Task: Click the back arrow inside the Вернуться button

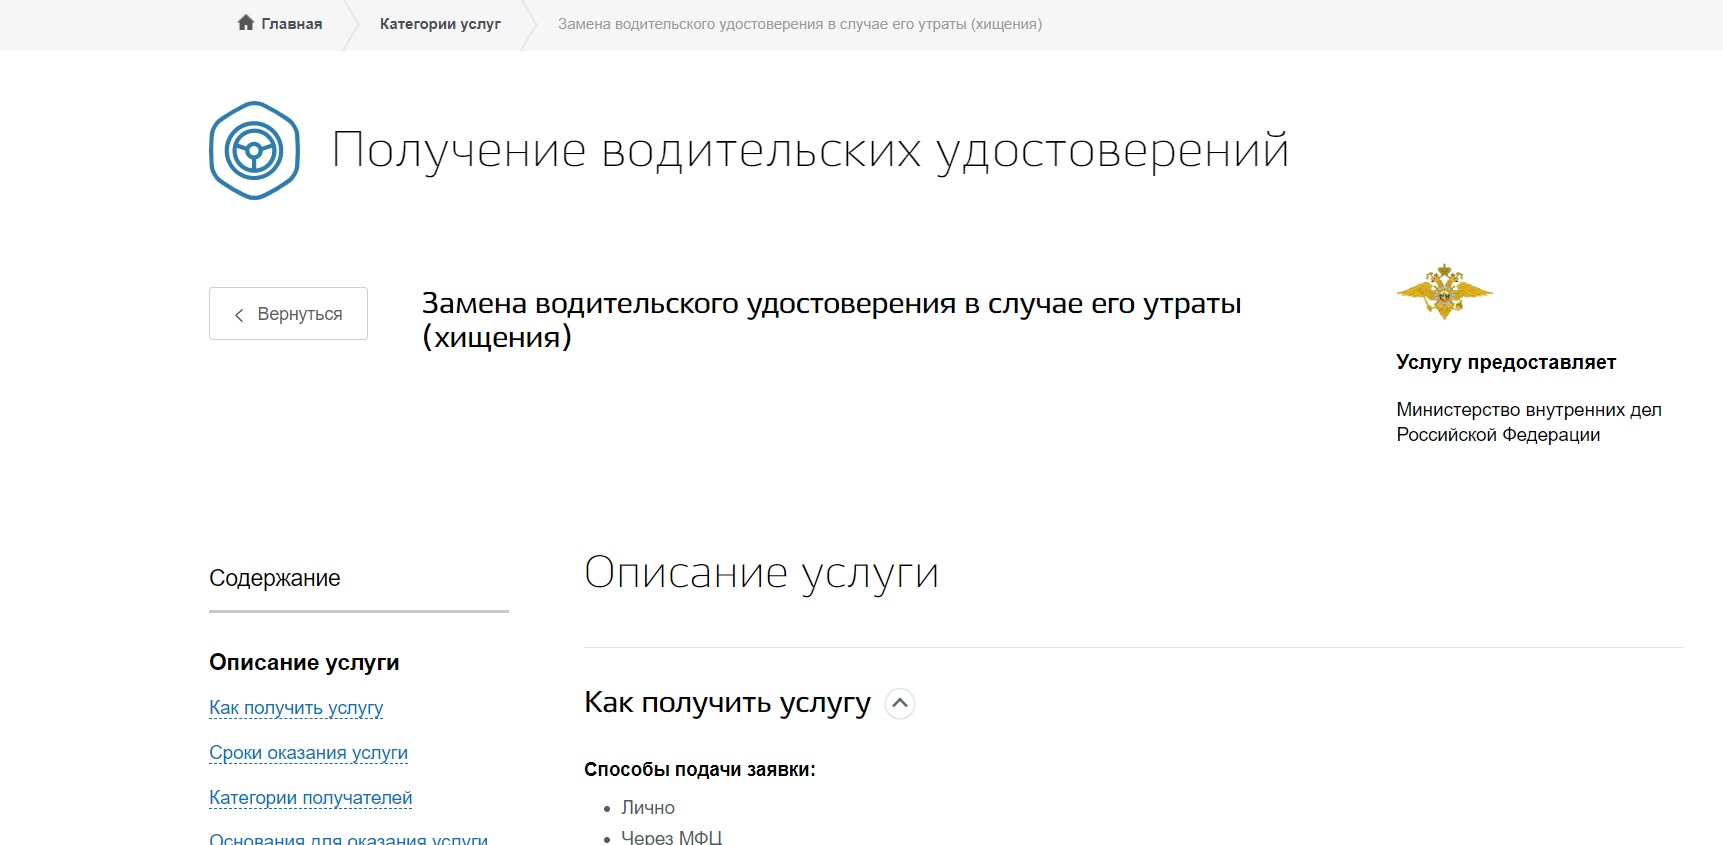Action: (239, 315)
